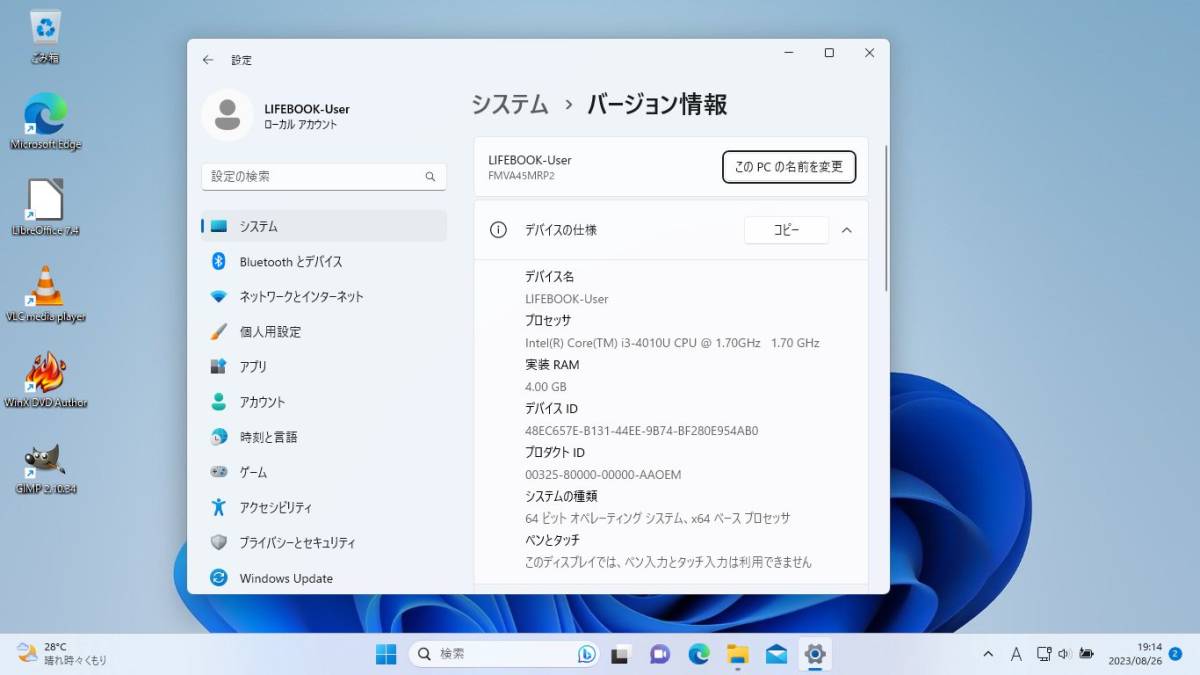Viewport: 1200px width, 675px height.
Task: Click the processor value Intel(R) Core(TM) i3-4010U
Action: tap(672, 343)
